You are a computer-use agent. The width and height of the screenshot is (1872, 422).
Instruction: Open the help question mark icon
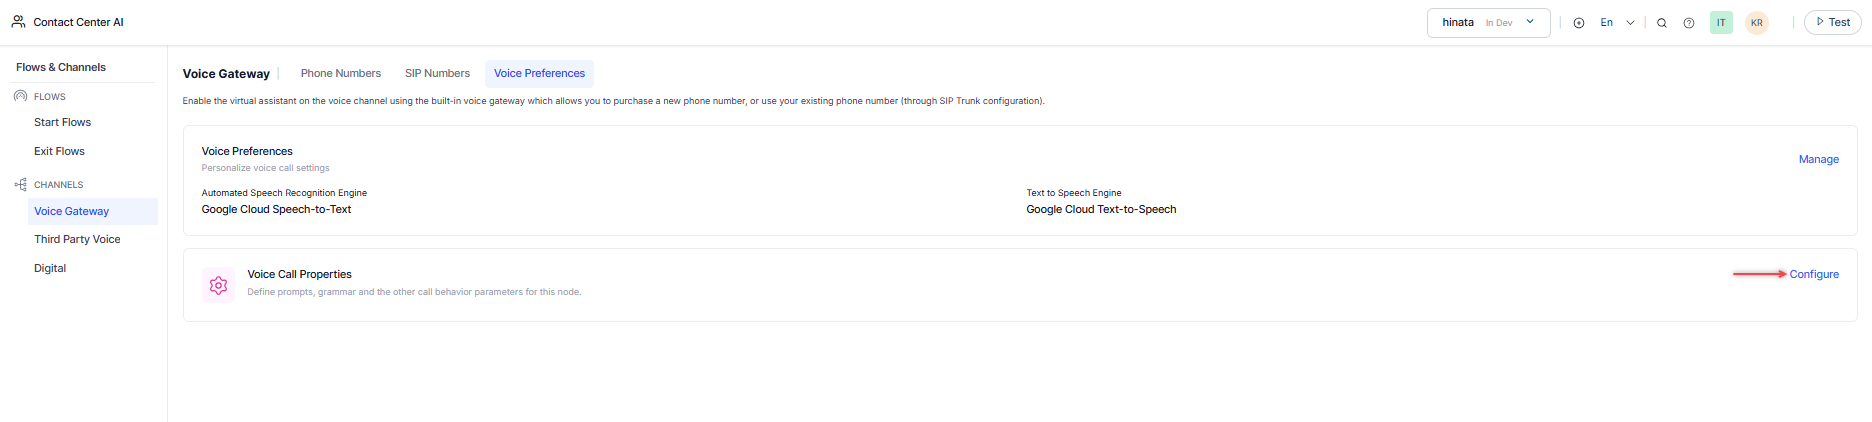[1689, 23]
